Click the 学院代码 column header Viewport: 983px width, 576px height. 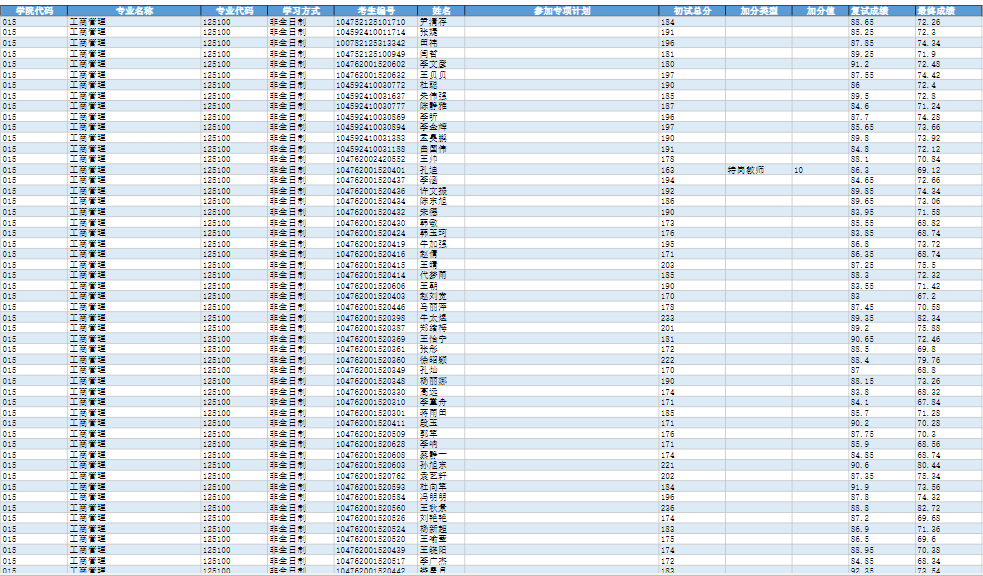(33, 9)
